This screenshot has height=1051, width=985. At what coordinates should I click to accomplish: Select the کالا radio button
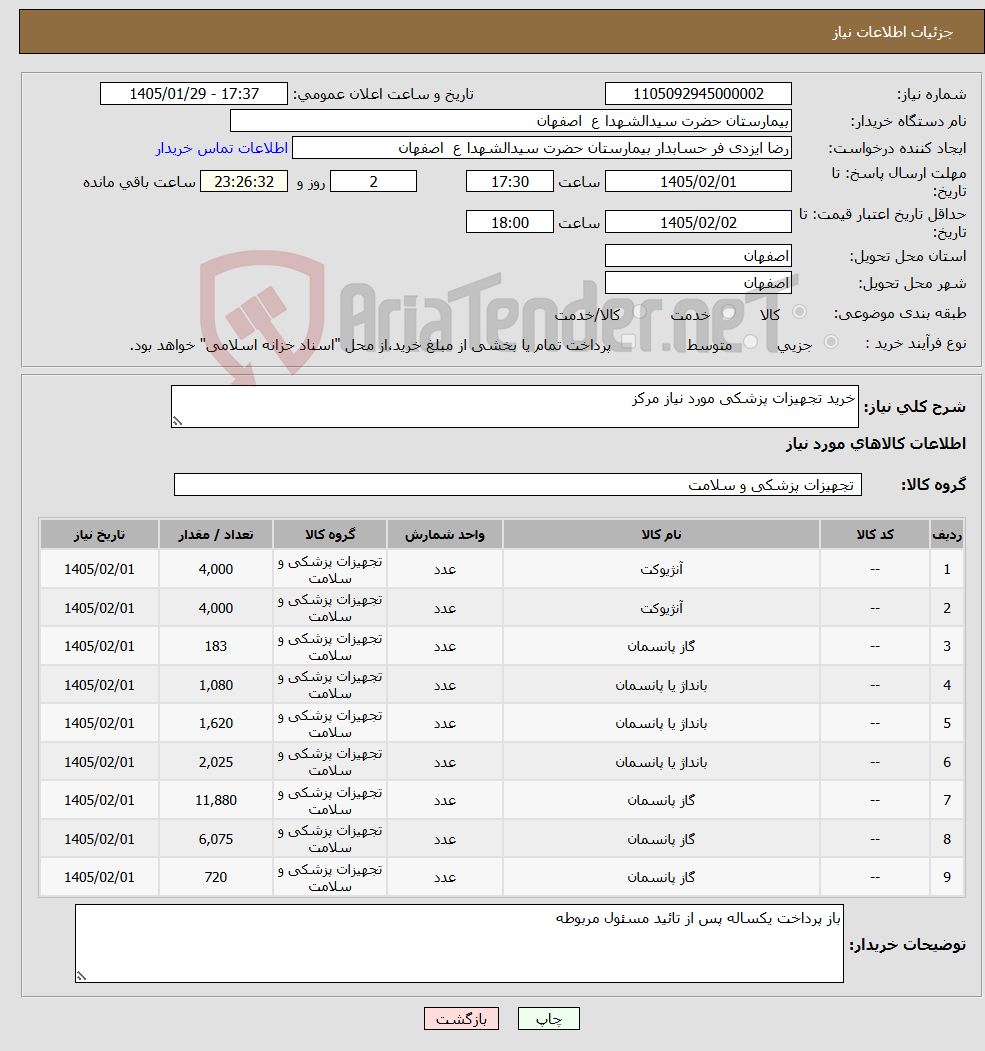(799, 312)
